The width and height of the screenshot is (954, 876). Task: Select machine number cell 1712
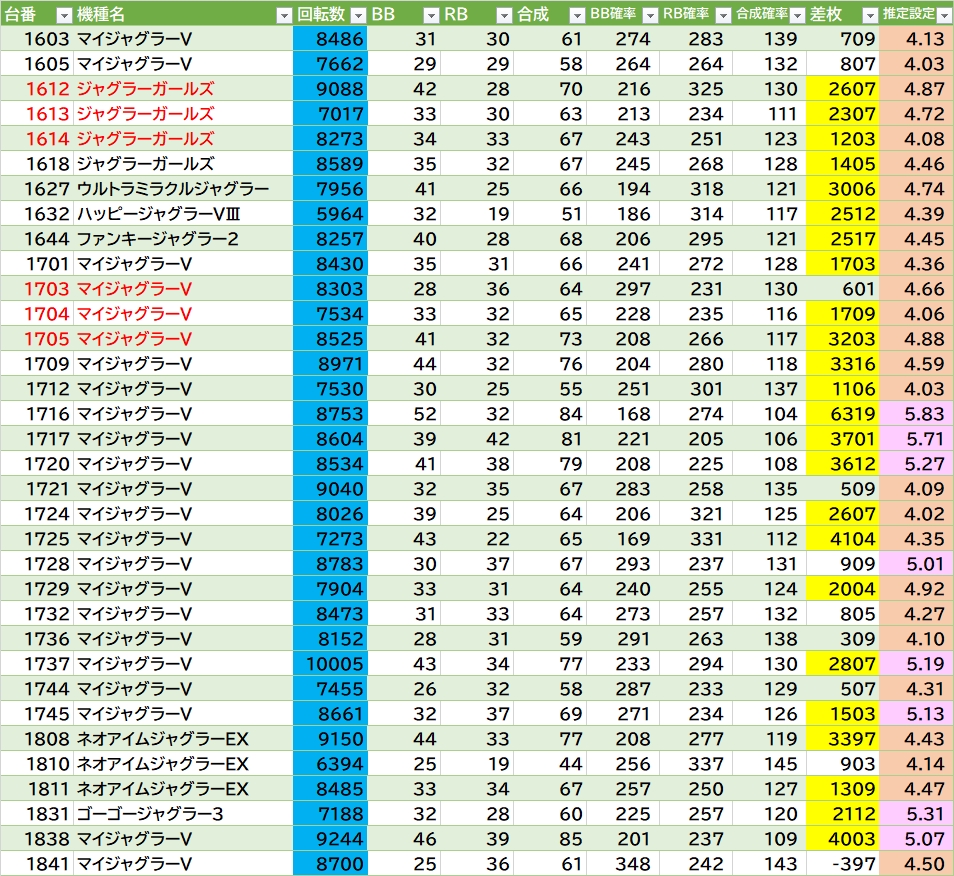pos(37,389)
